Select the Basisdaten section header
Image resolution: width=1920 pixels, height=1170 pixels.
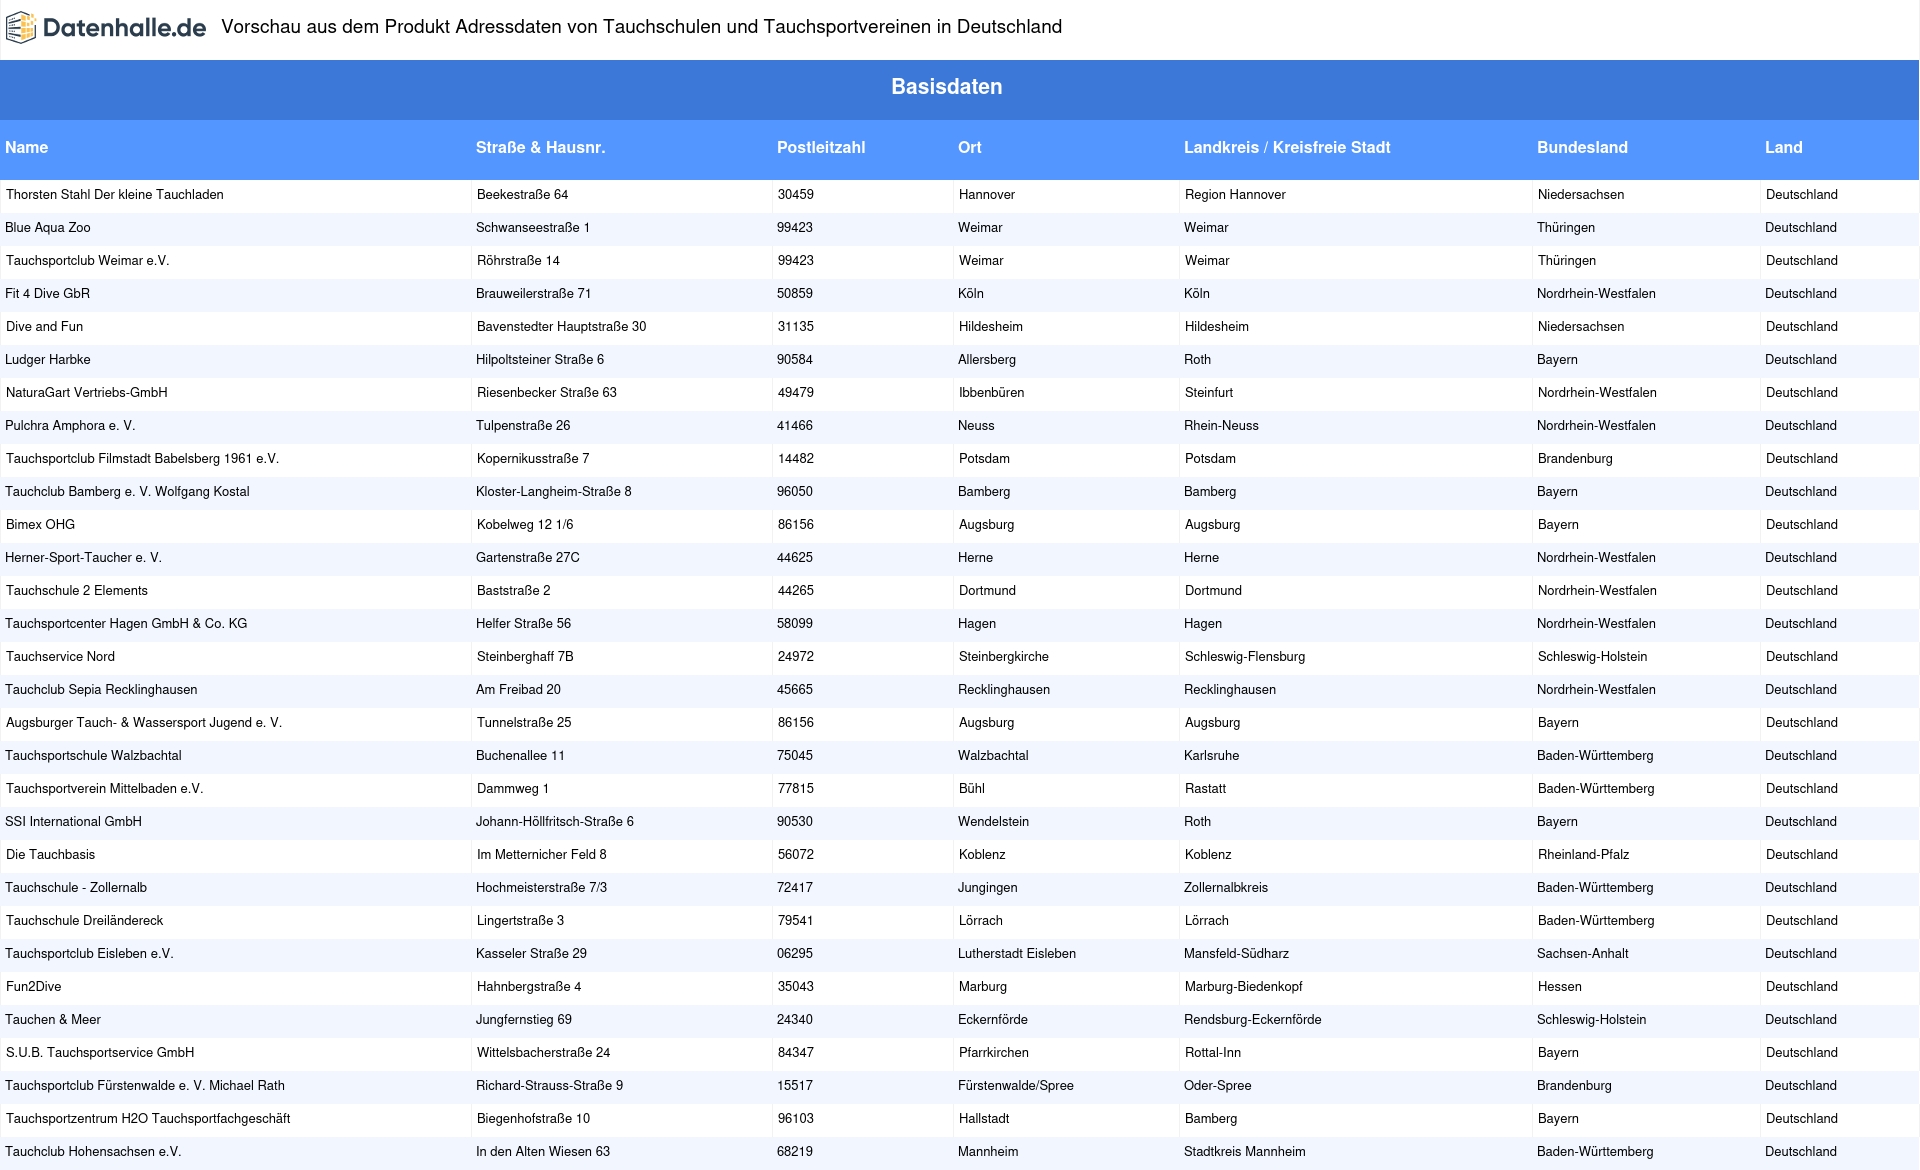(x=947, y=87)
